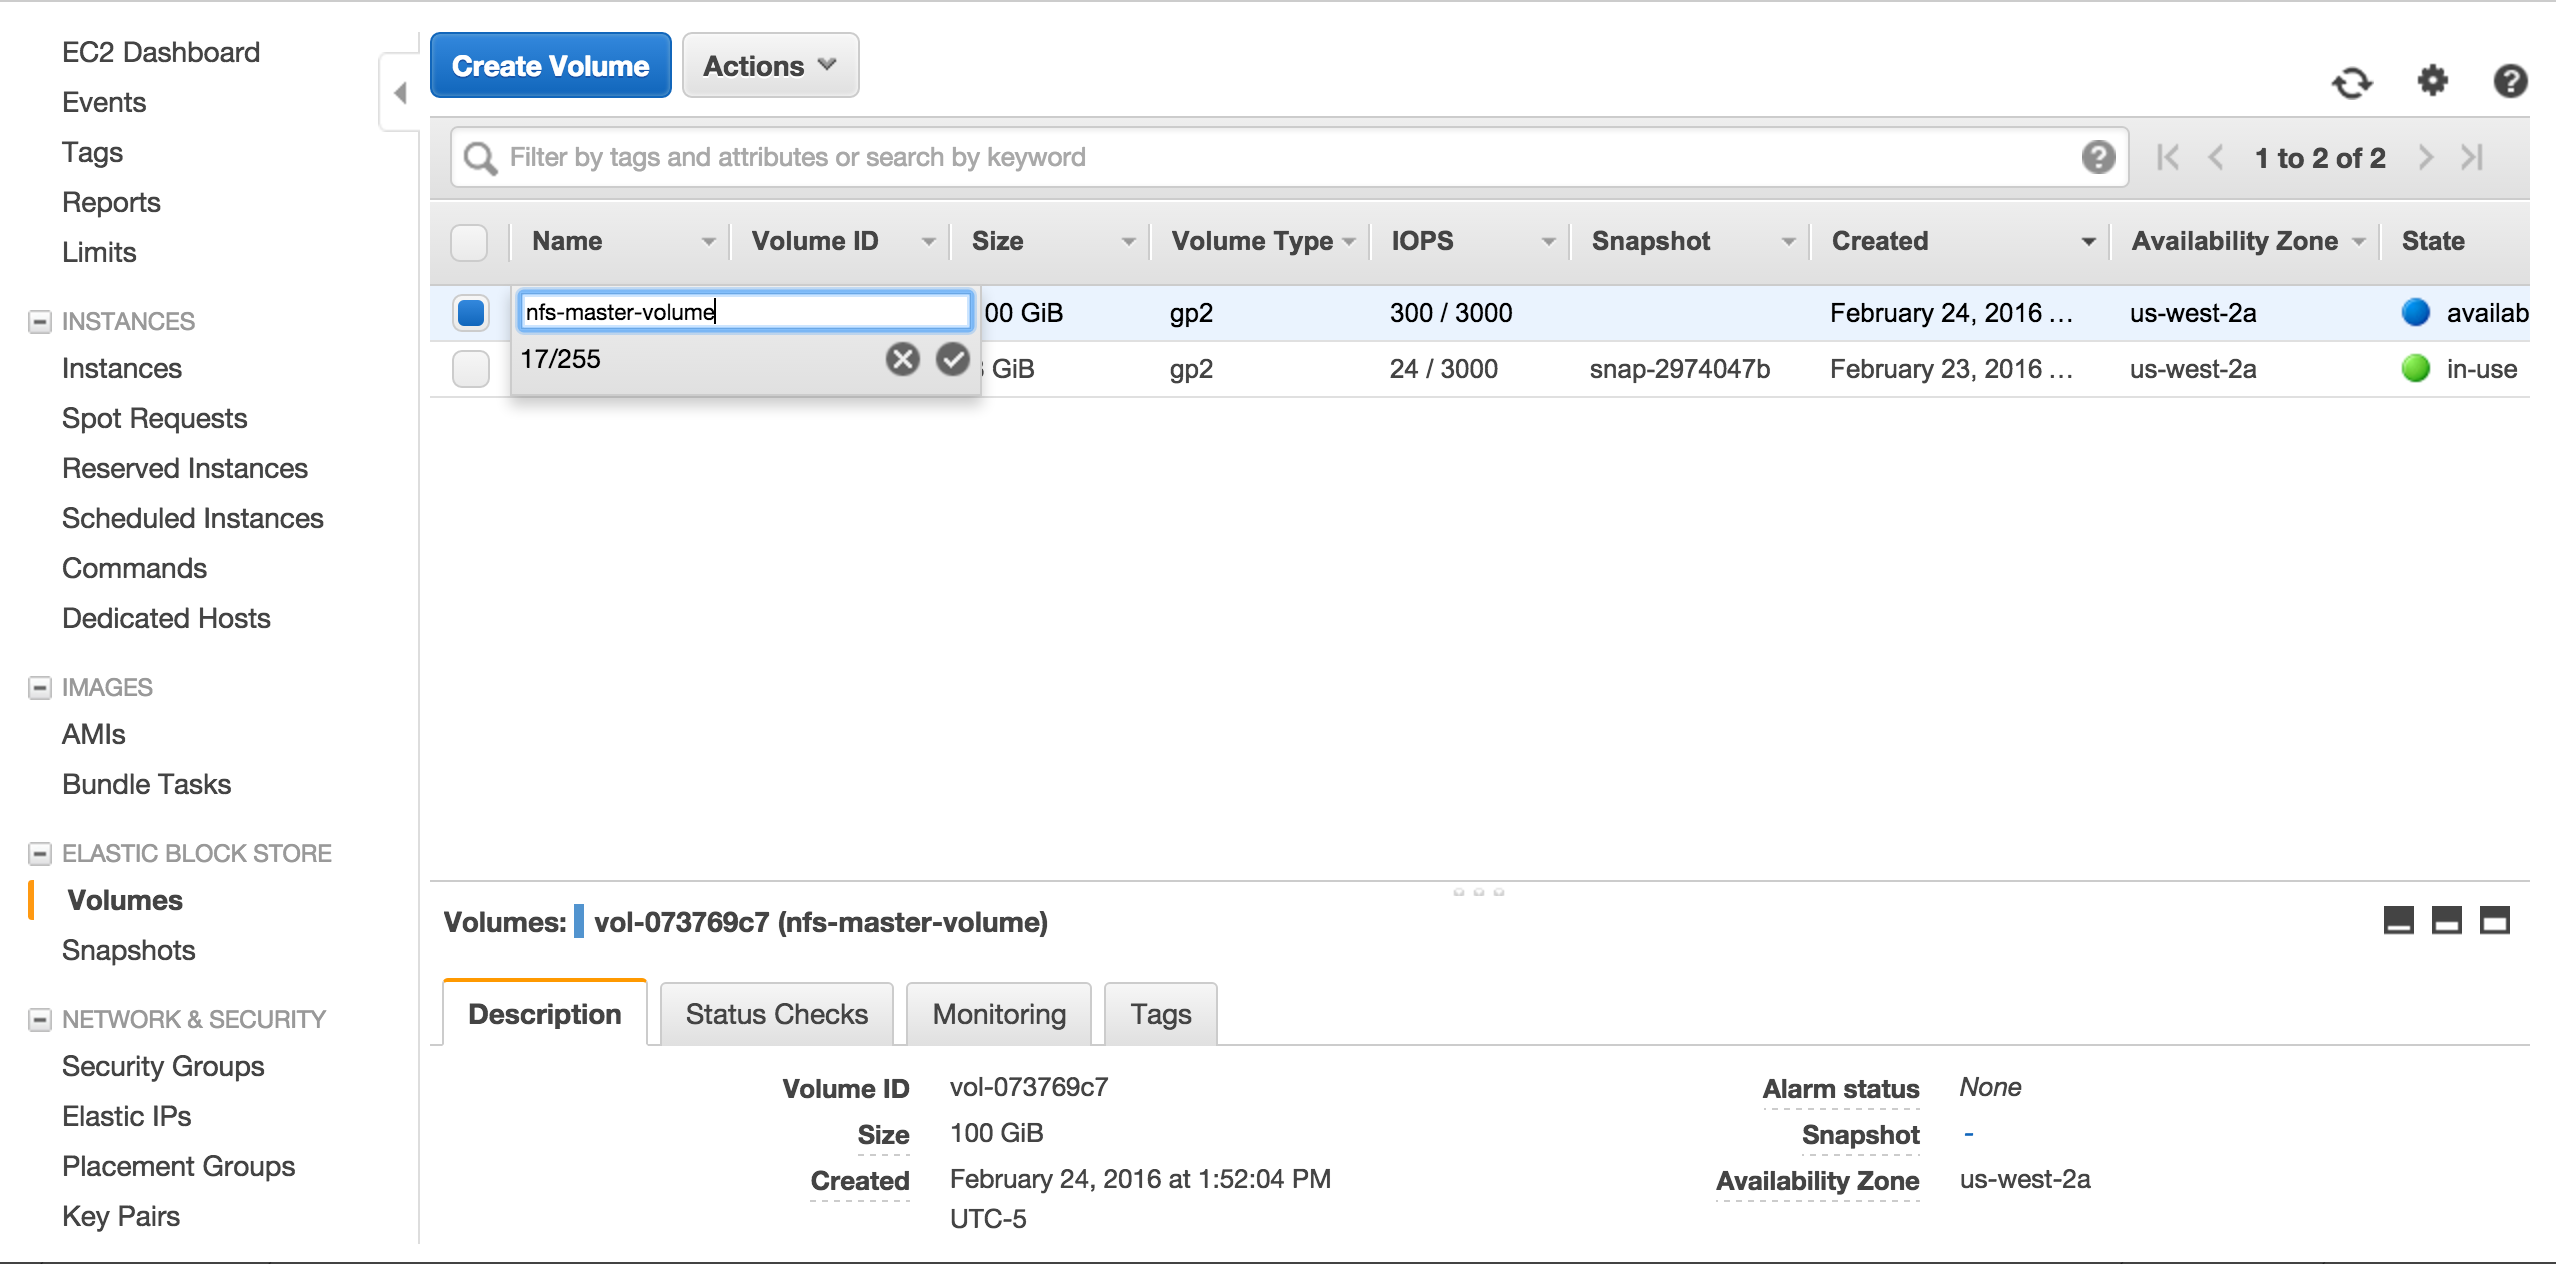The width and height of the screenshot is (2556, 1264).
Task: Collapse the NETWORK & SECURITY section
Action: (x=40, y=1019)
